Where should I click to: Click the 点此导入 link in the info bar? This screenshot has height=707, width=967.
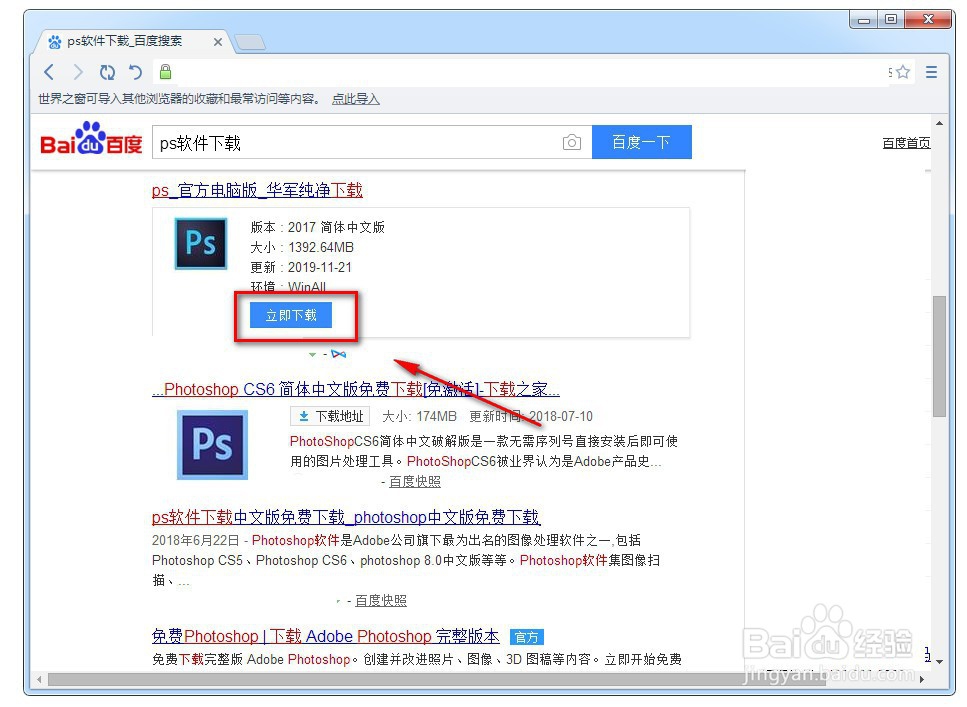click(x=356, y=99)
